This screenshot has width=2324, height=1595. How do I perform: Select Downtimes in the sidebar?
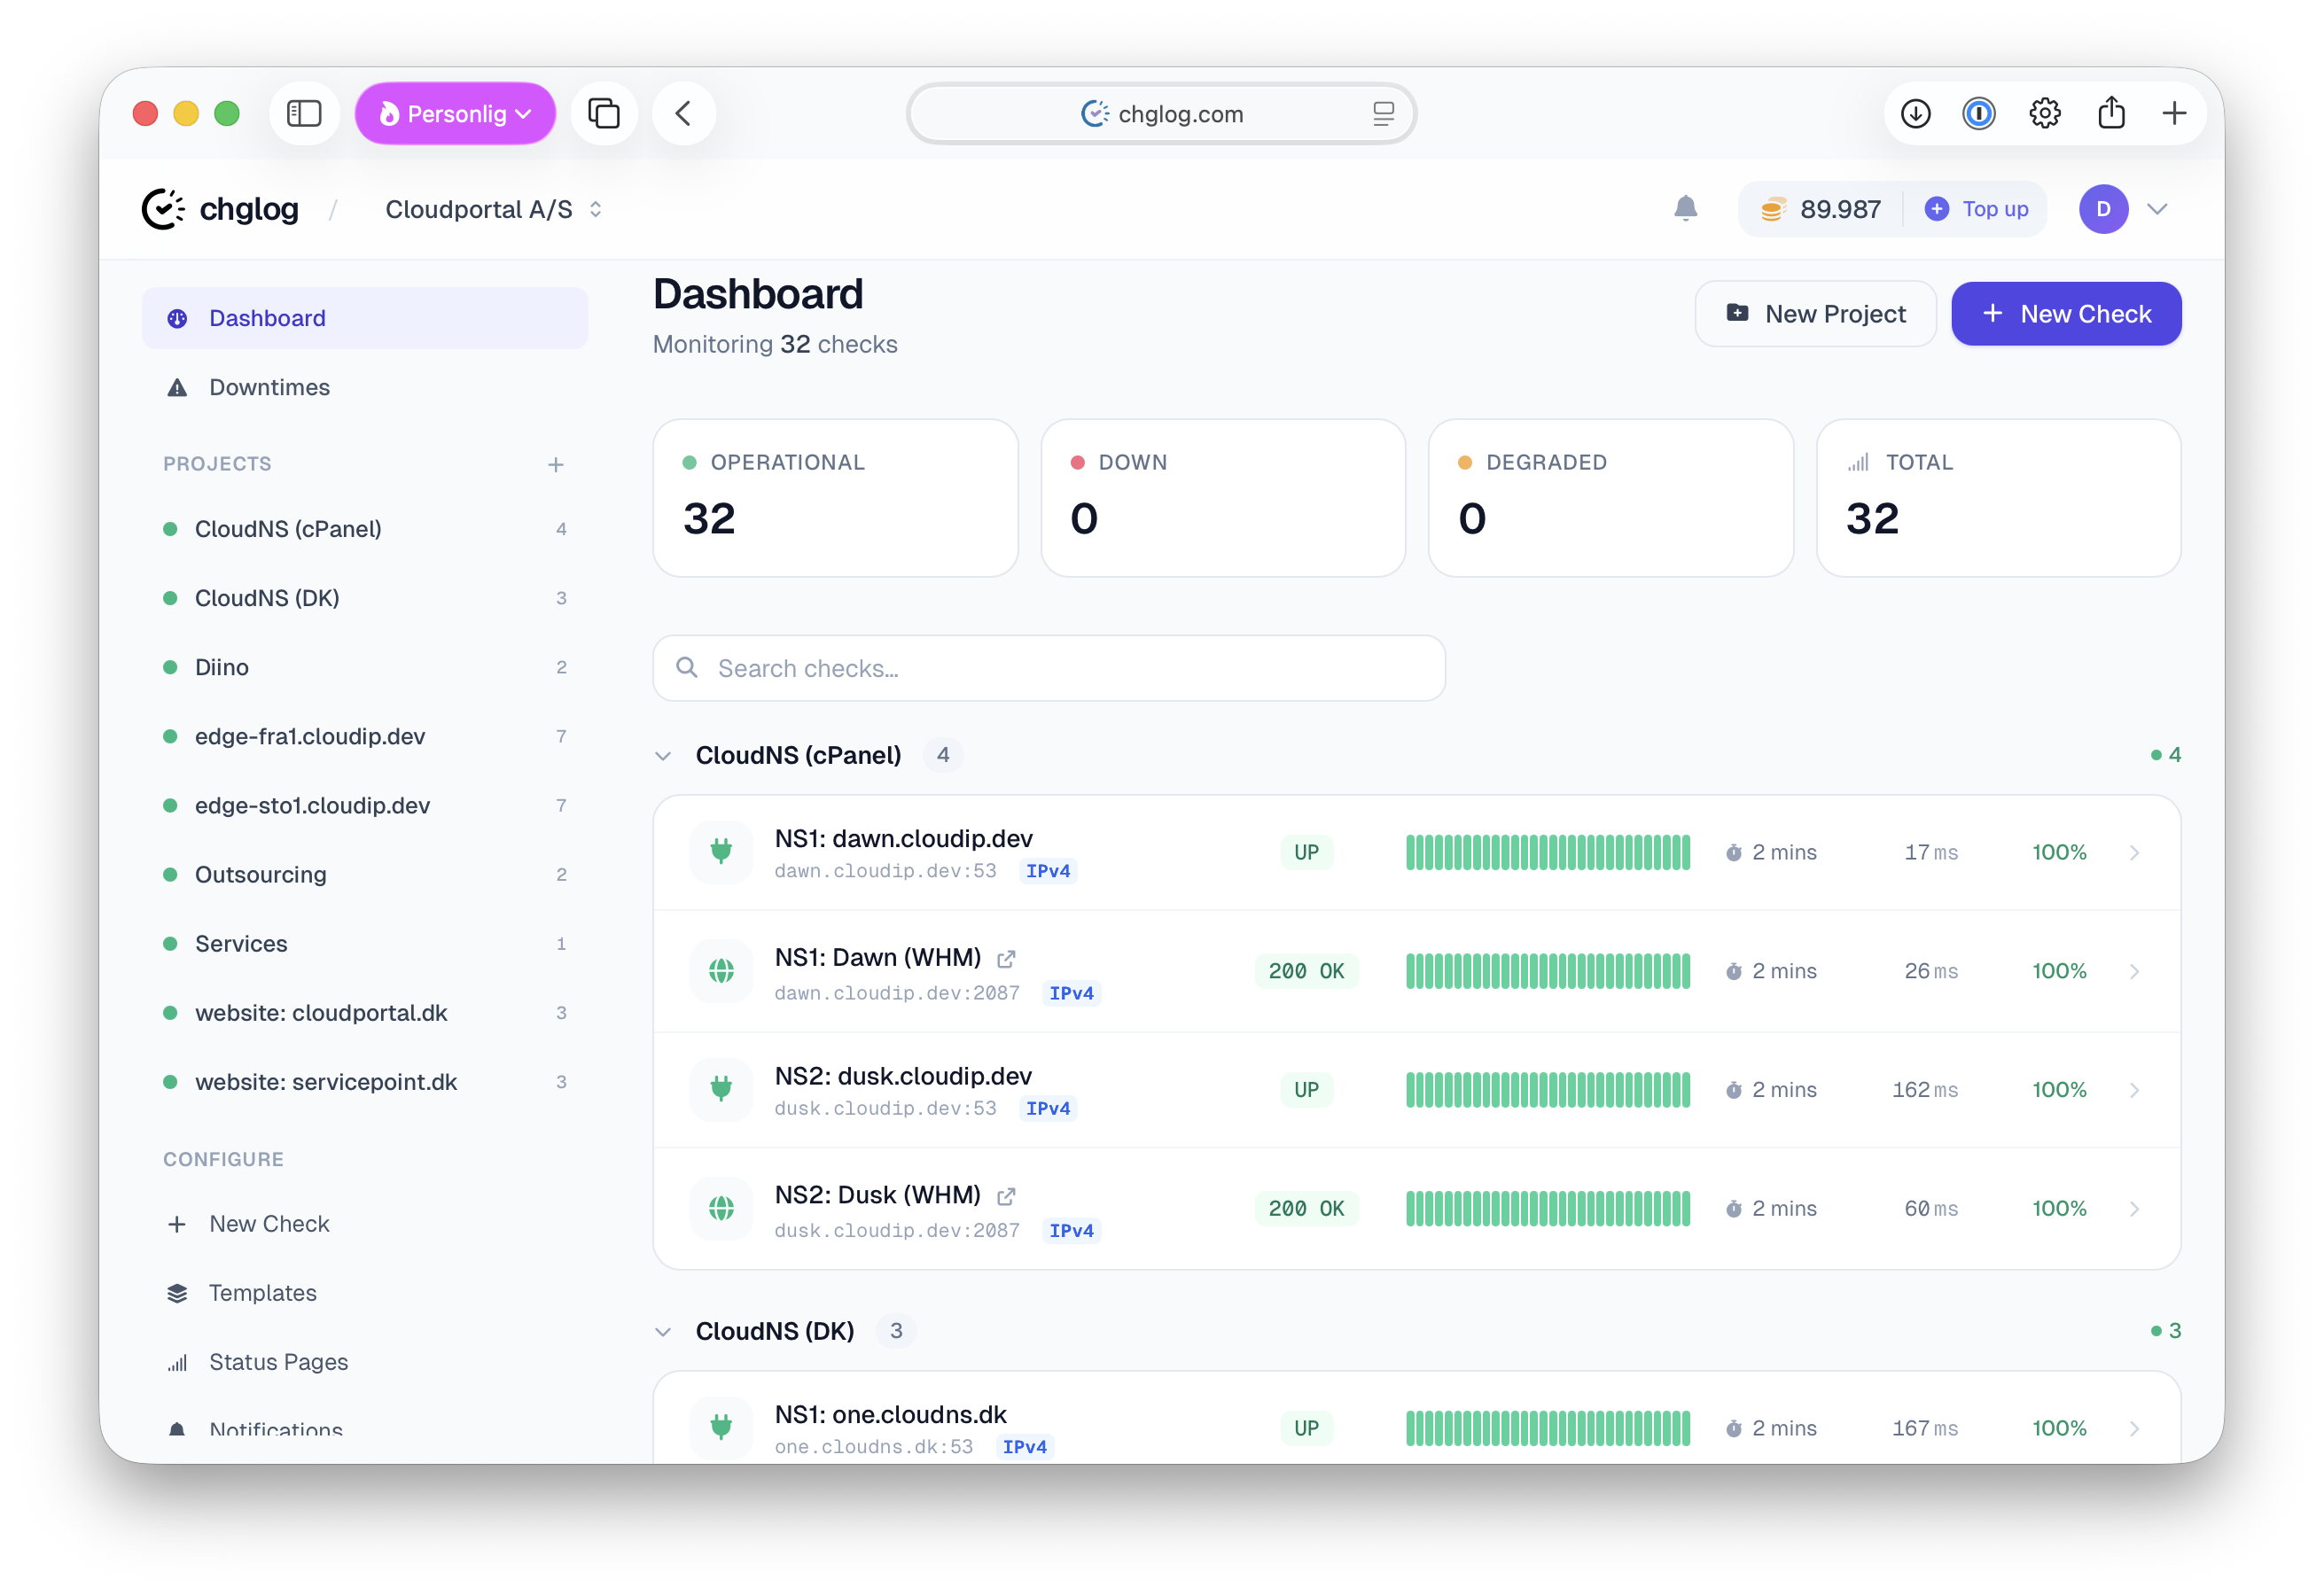tap(269, 387)
